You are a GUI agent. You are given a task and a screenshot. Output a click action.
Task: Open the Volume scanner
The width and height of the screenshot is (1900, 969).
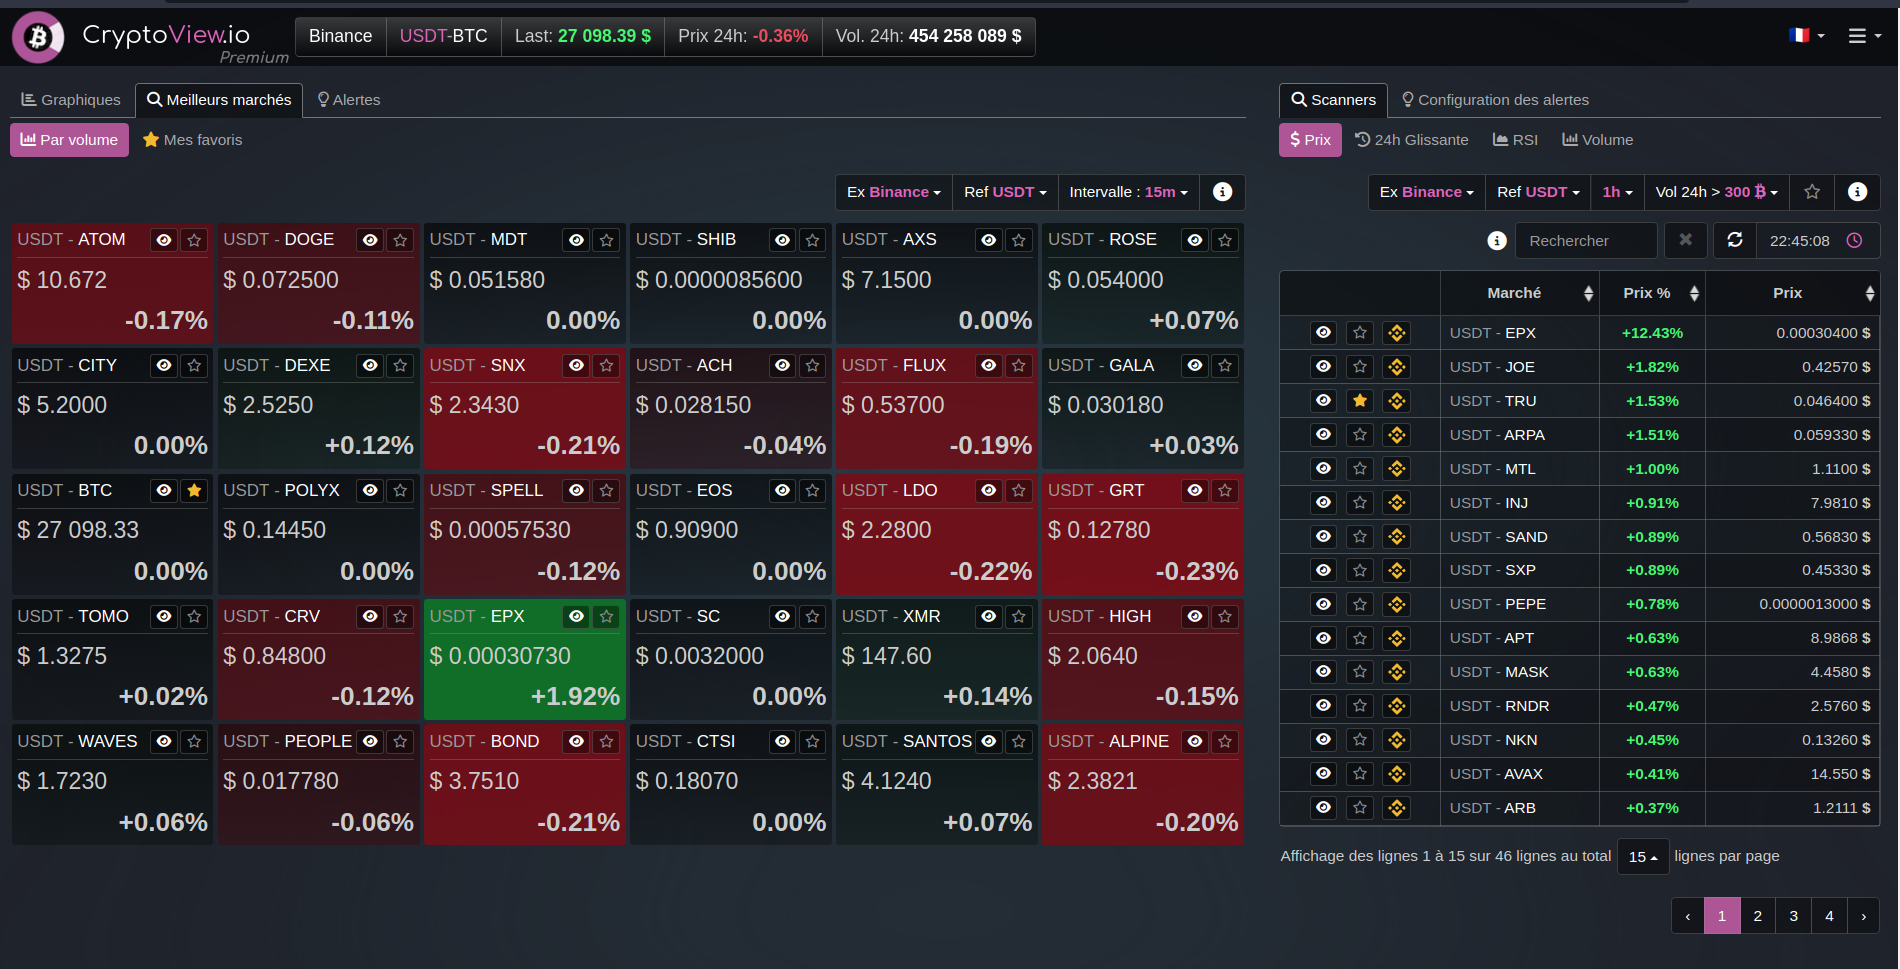click(x=1598, y=140)
